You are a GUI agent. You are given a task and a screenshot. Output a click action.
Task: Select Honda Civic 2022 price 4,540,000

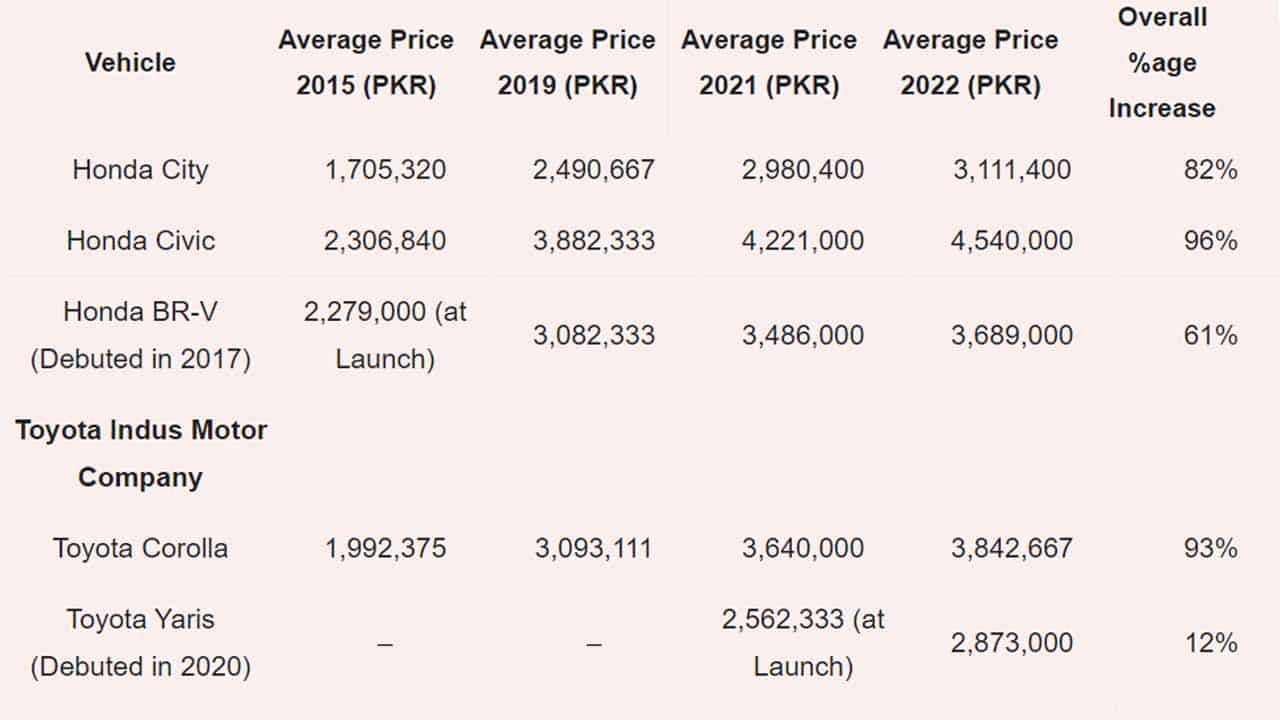[x=1011, y=240]
